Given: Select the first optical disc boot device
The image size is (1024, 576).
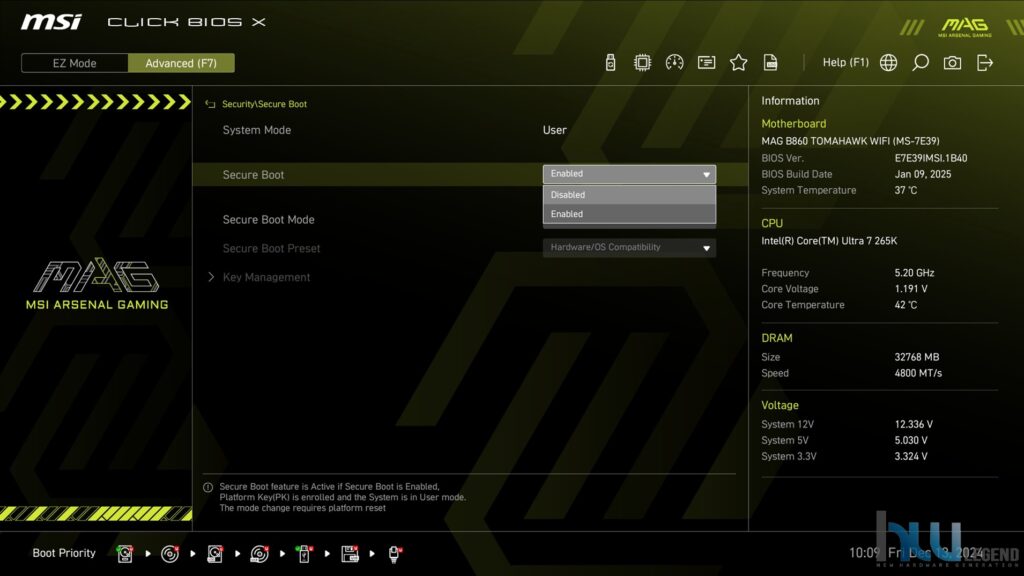Looking at the screenshot, I should [x=170, y=554].
